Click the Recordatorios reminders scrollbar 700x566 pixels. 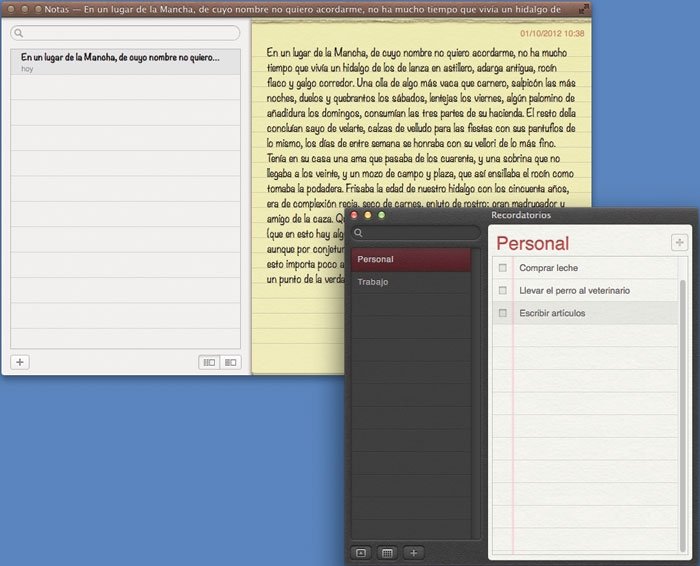coord(682,415)
